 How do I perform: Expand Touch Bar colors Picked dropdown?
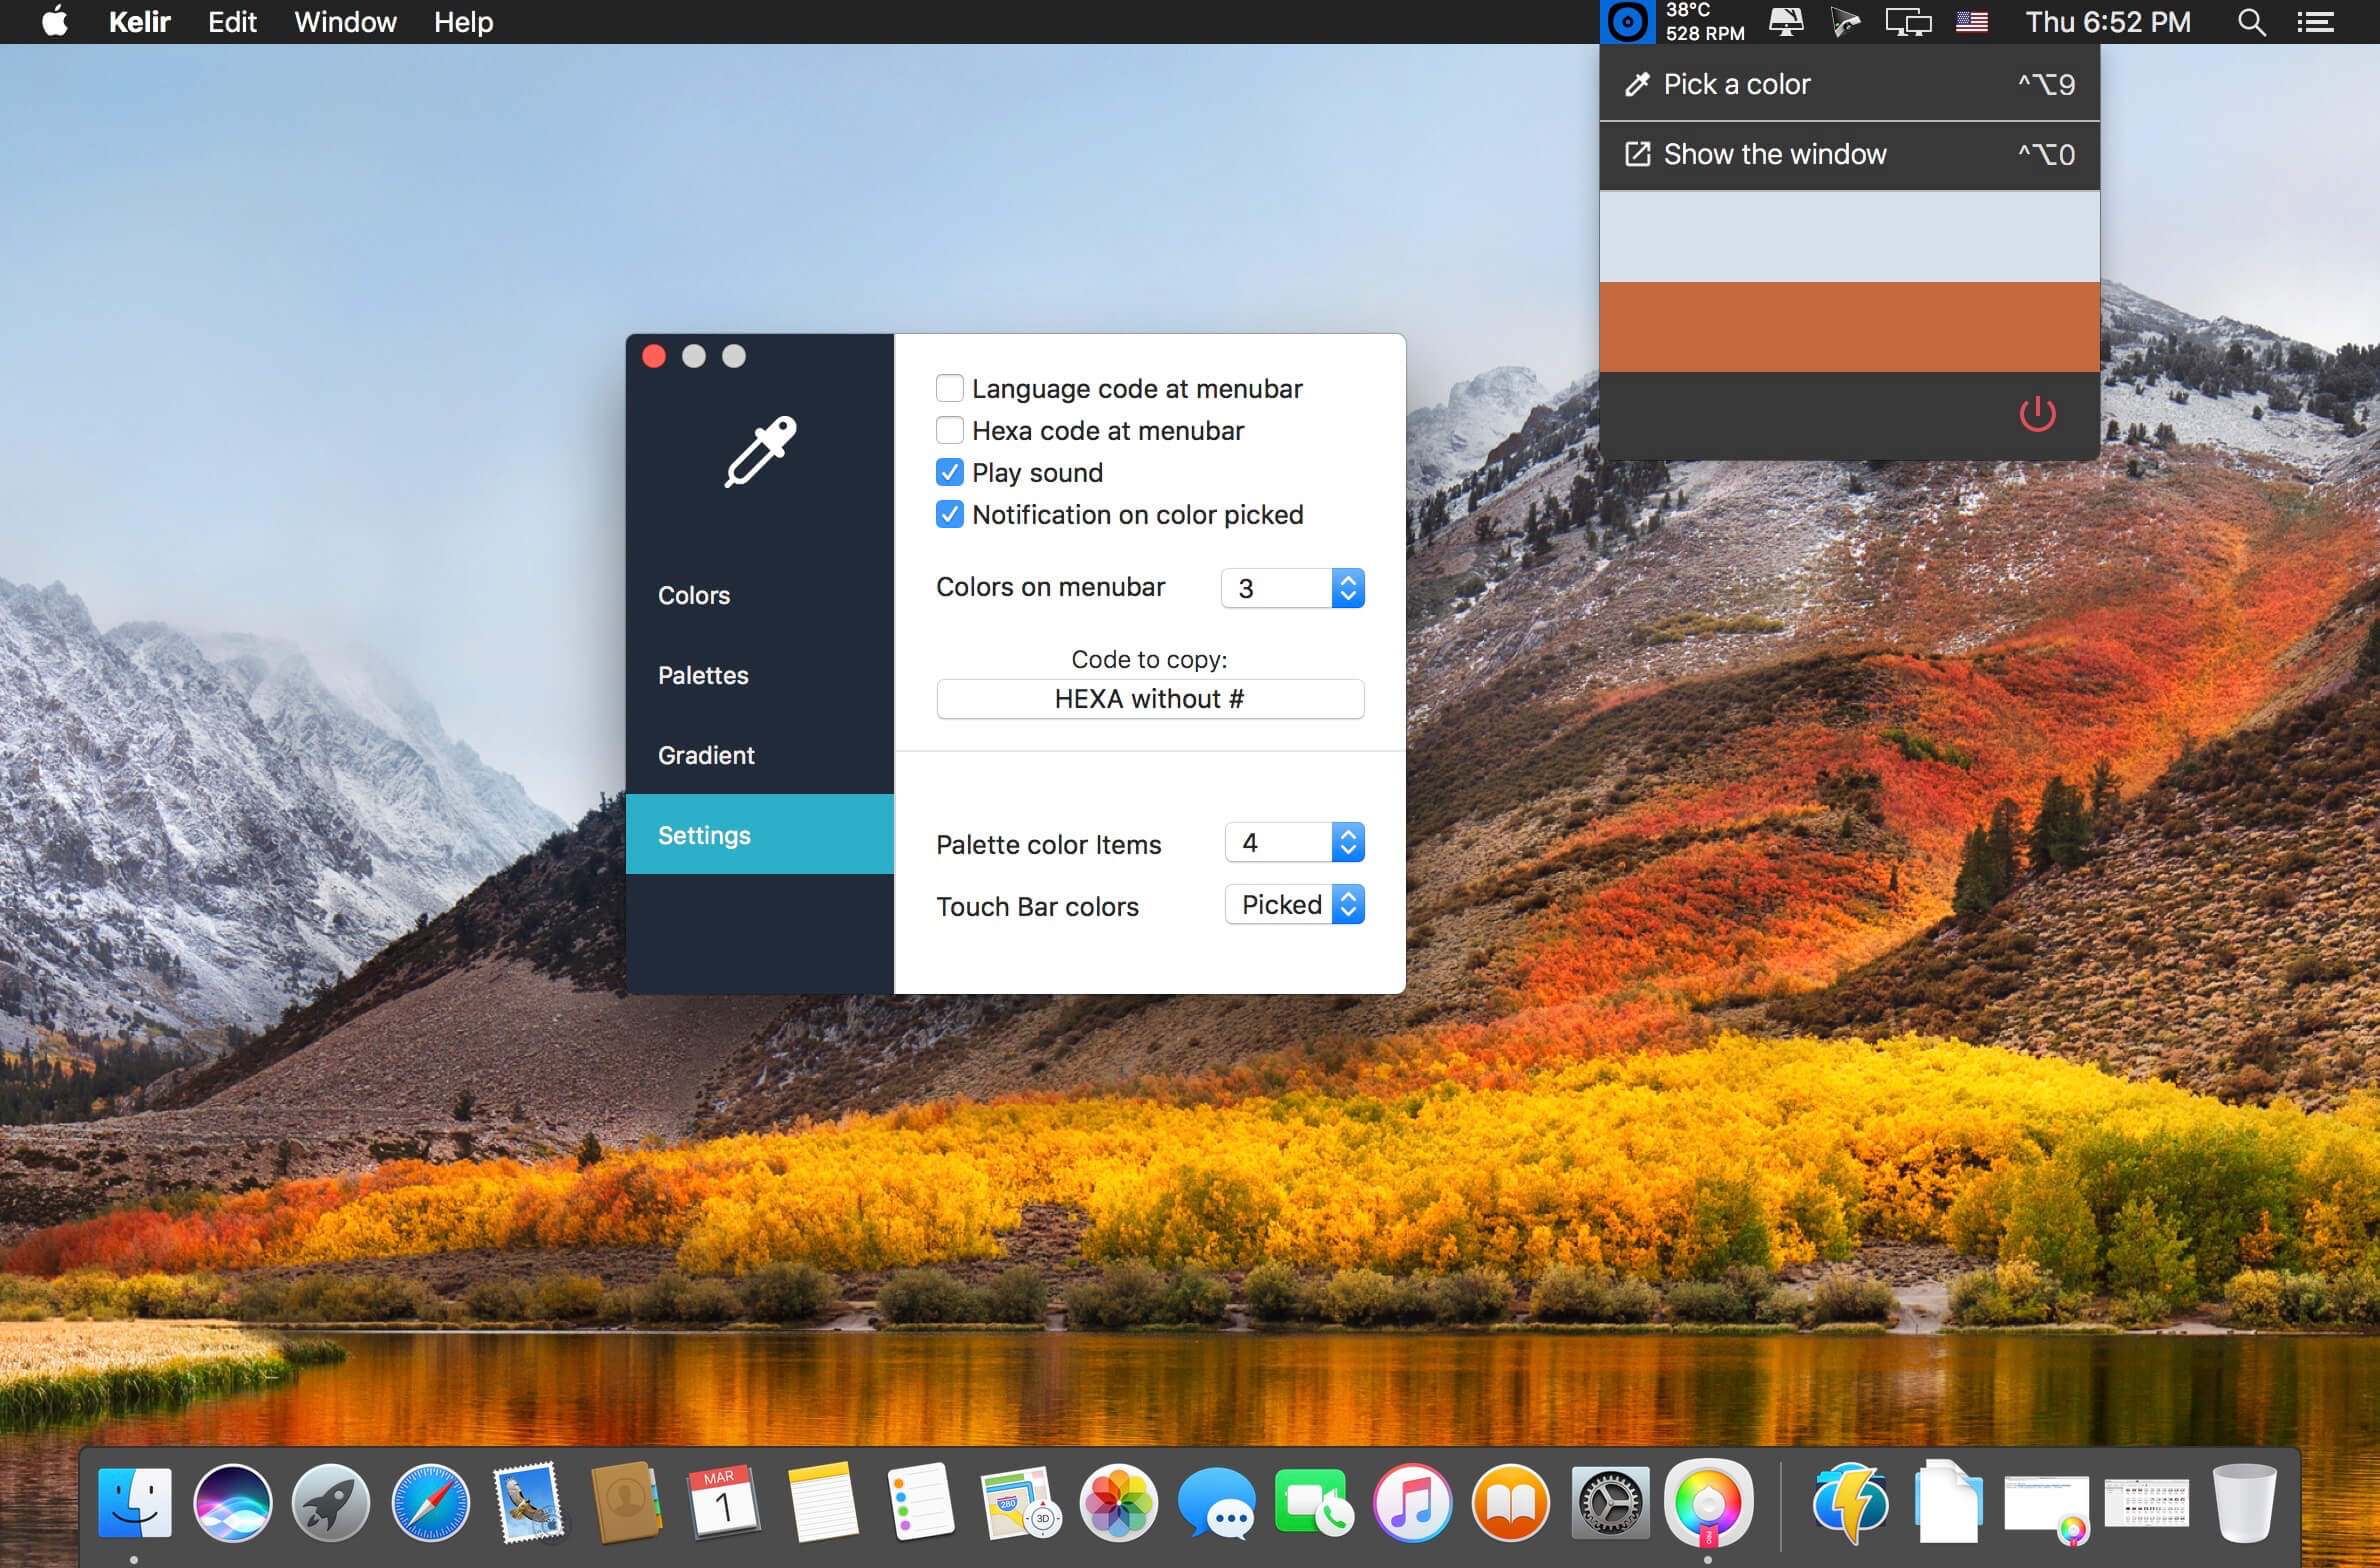1295,904
